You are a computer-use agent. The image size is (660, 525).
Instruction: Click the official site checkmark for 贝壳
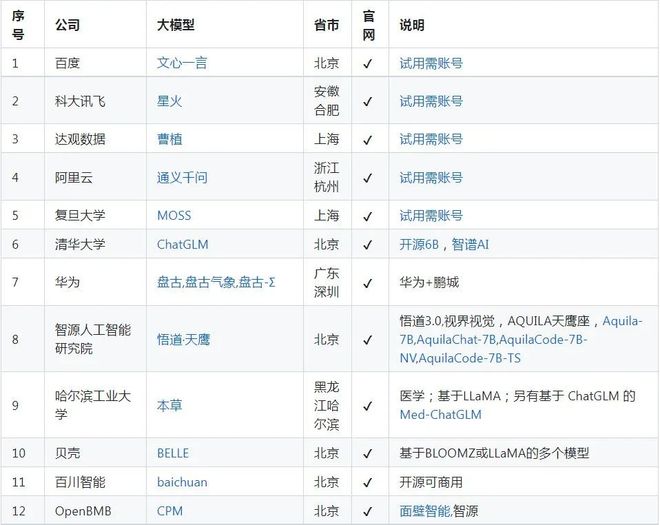[x=368, y=454]
